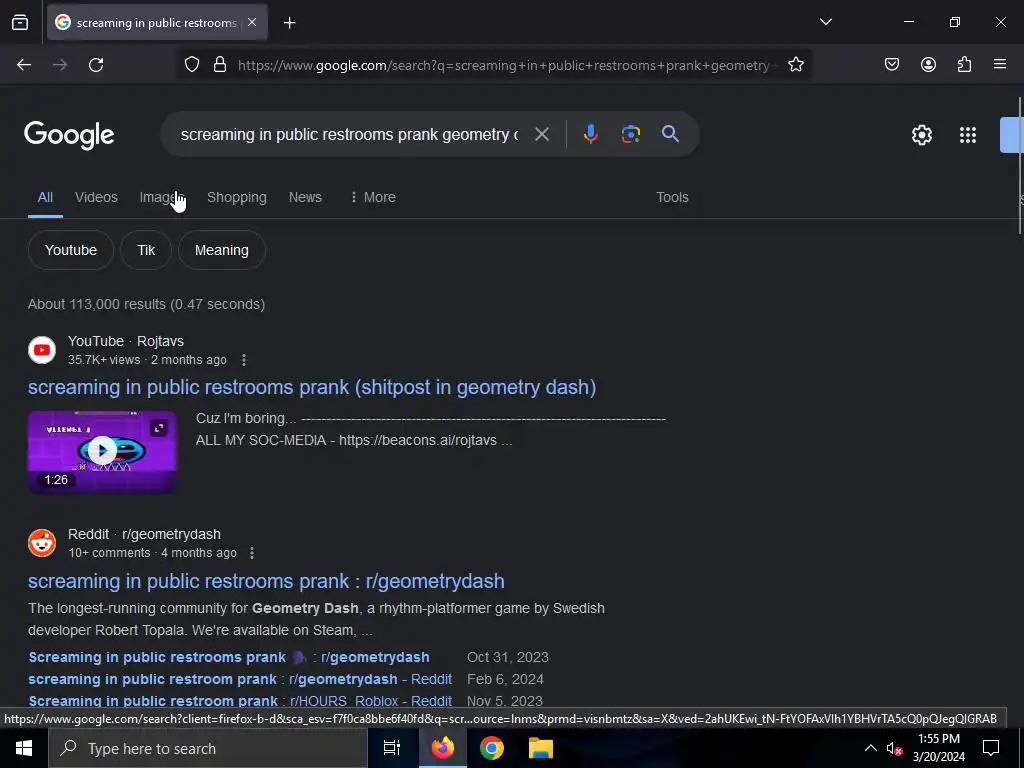
Task: Open the three-dot menu for Reddit result
Action: tap(252, 553)
